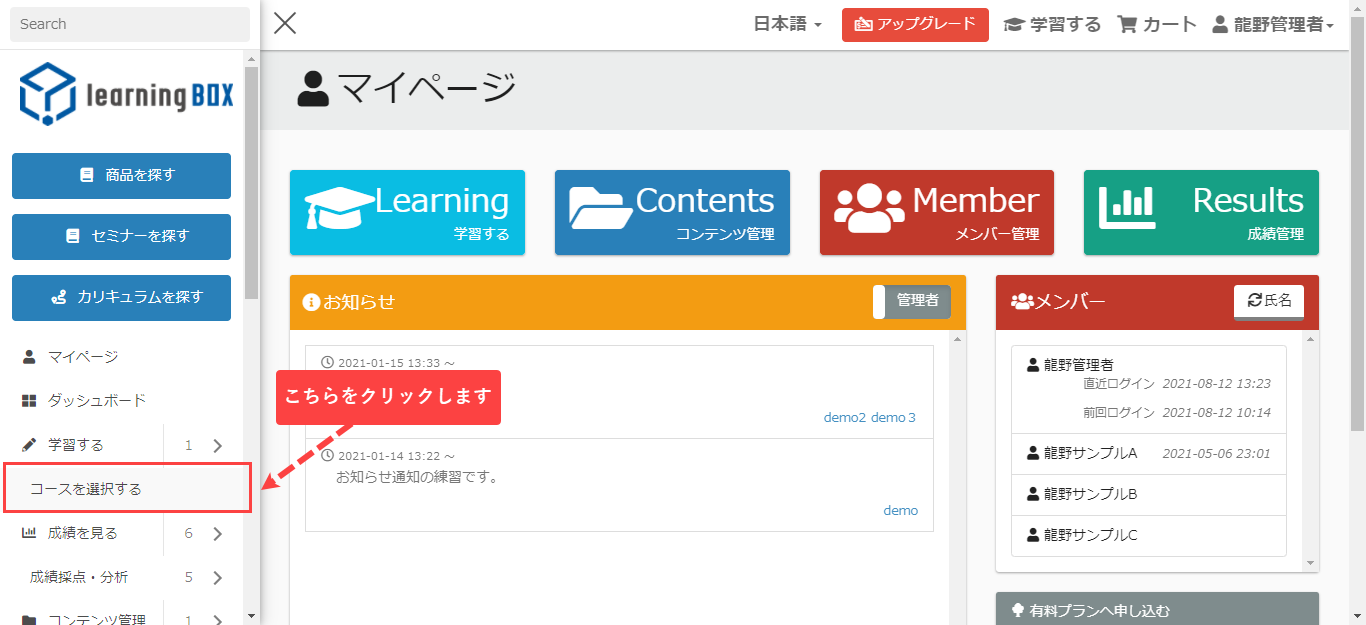Click the セミナーを探す button

(121, 236)
